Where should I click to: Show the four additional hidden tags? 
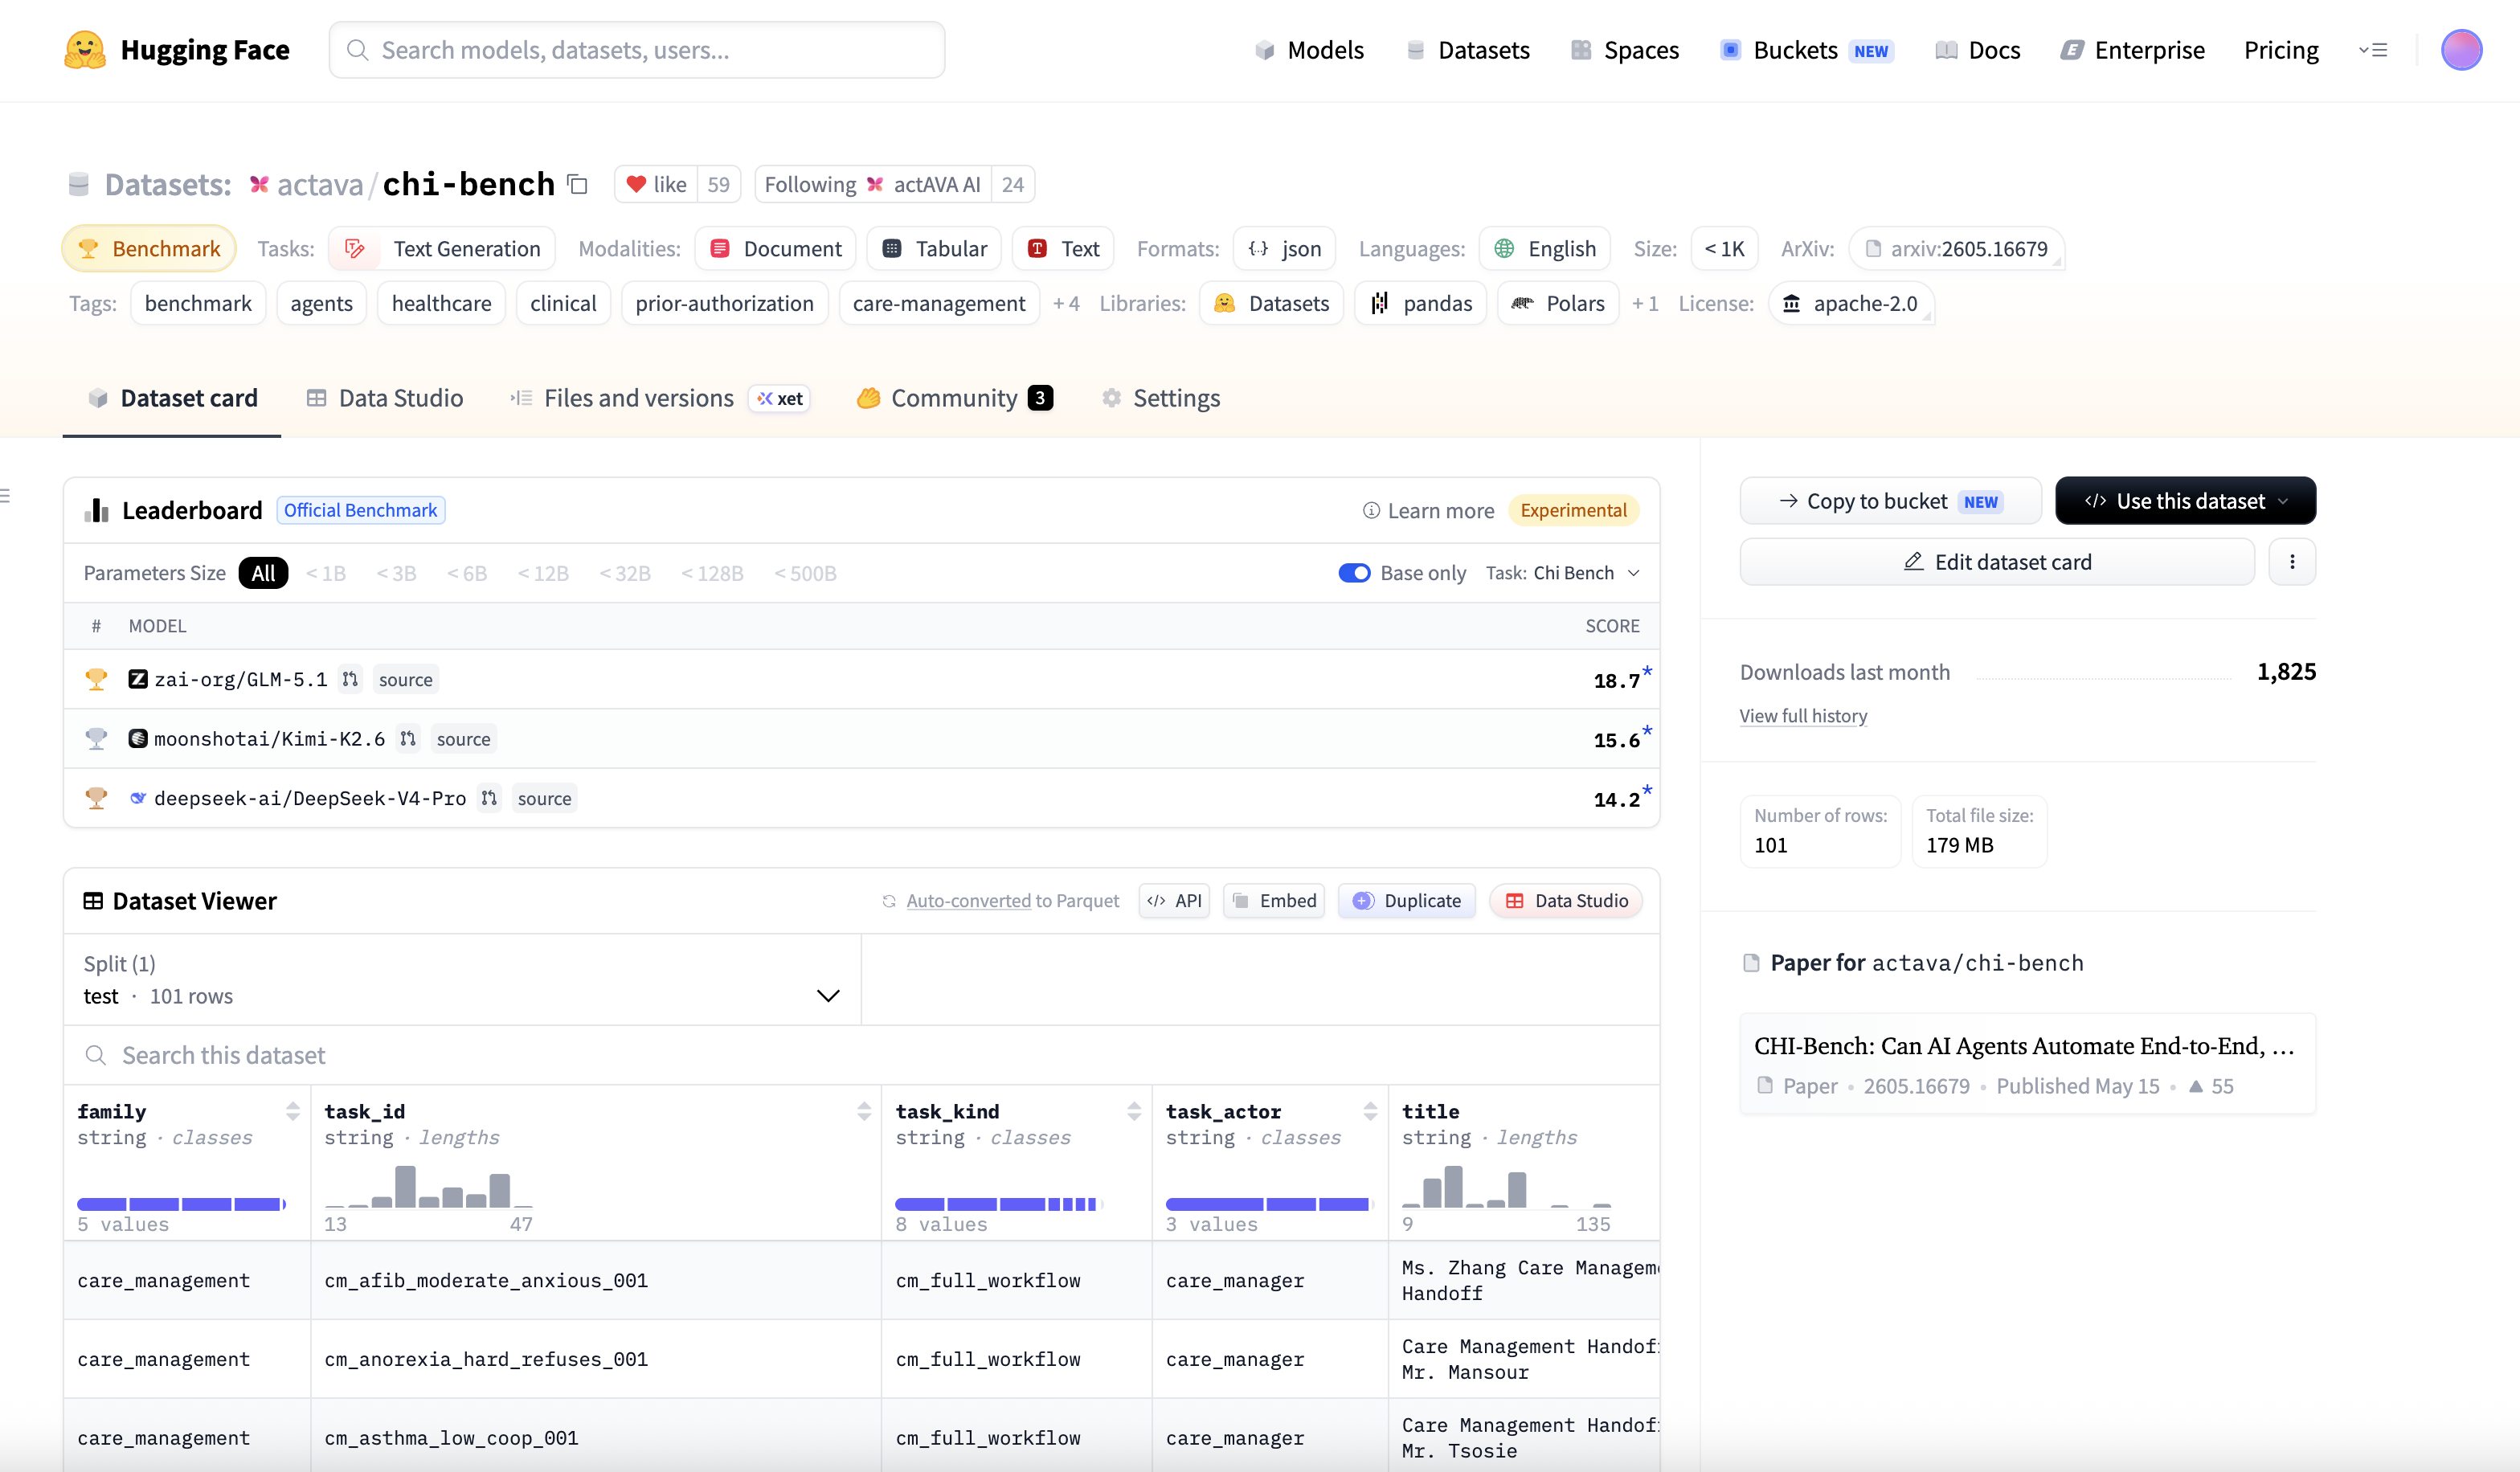click(x=1066, y=304)
